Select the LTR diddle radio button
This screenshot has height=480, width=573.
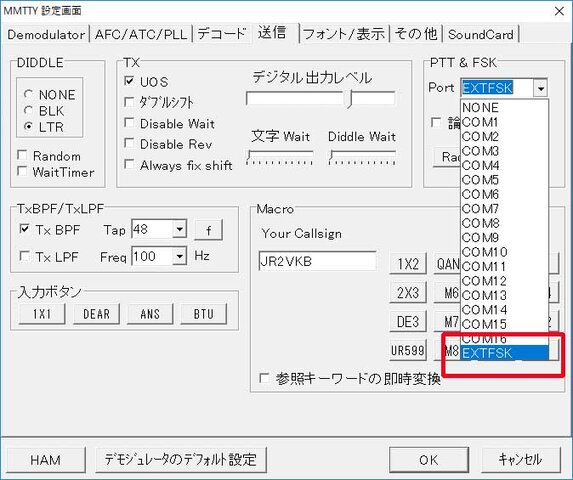tap(28, 127)
